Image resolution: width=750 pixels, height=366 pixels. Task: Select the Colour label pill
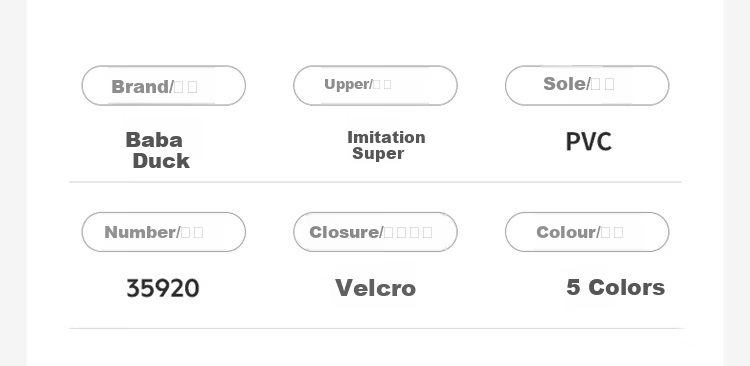tap(587, 232)
